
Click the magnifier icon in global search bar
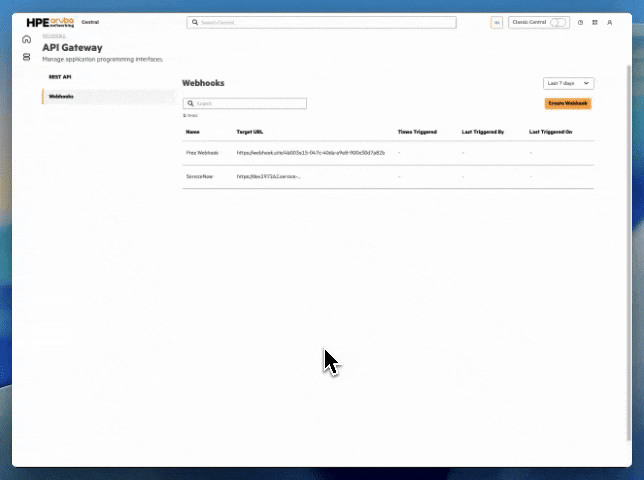195,22
